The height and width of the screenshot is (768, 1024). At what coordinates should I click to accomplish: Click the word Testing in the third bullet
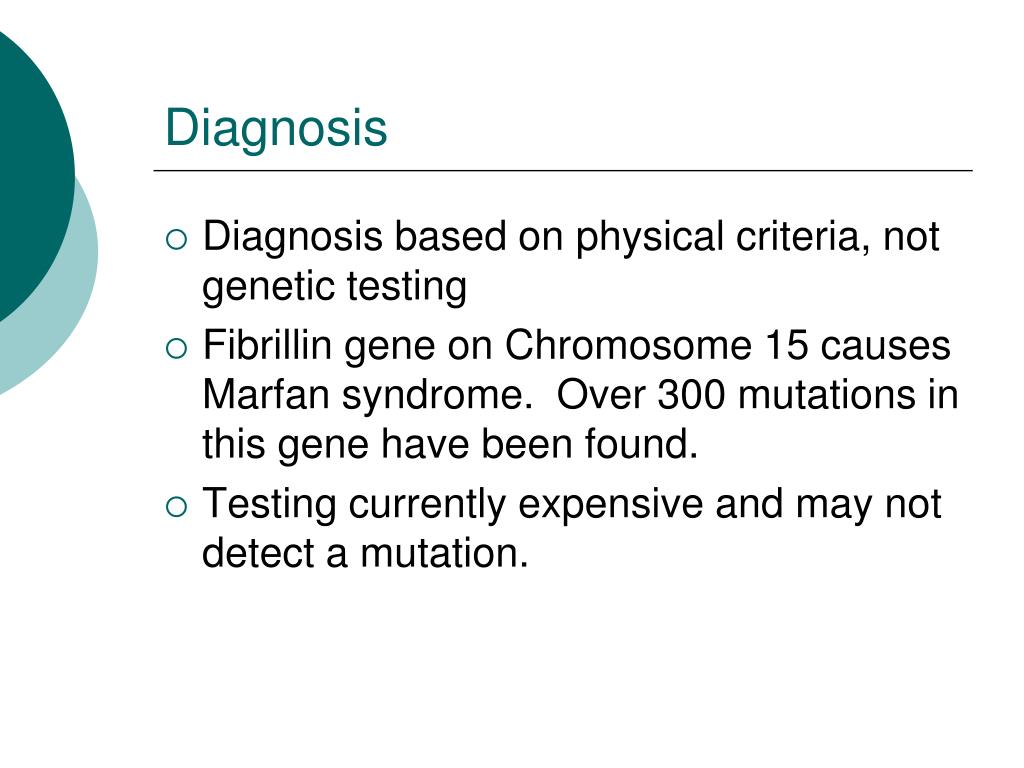pos(270,505)
